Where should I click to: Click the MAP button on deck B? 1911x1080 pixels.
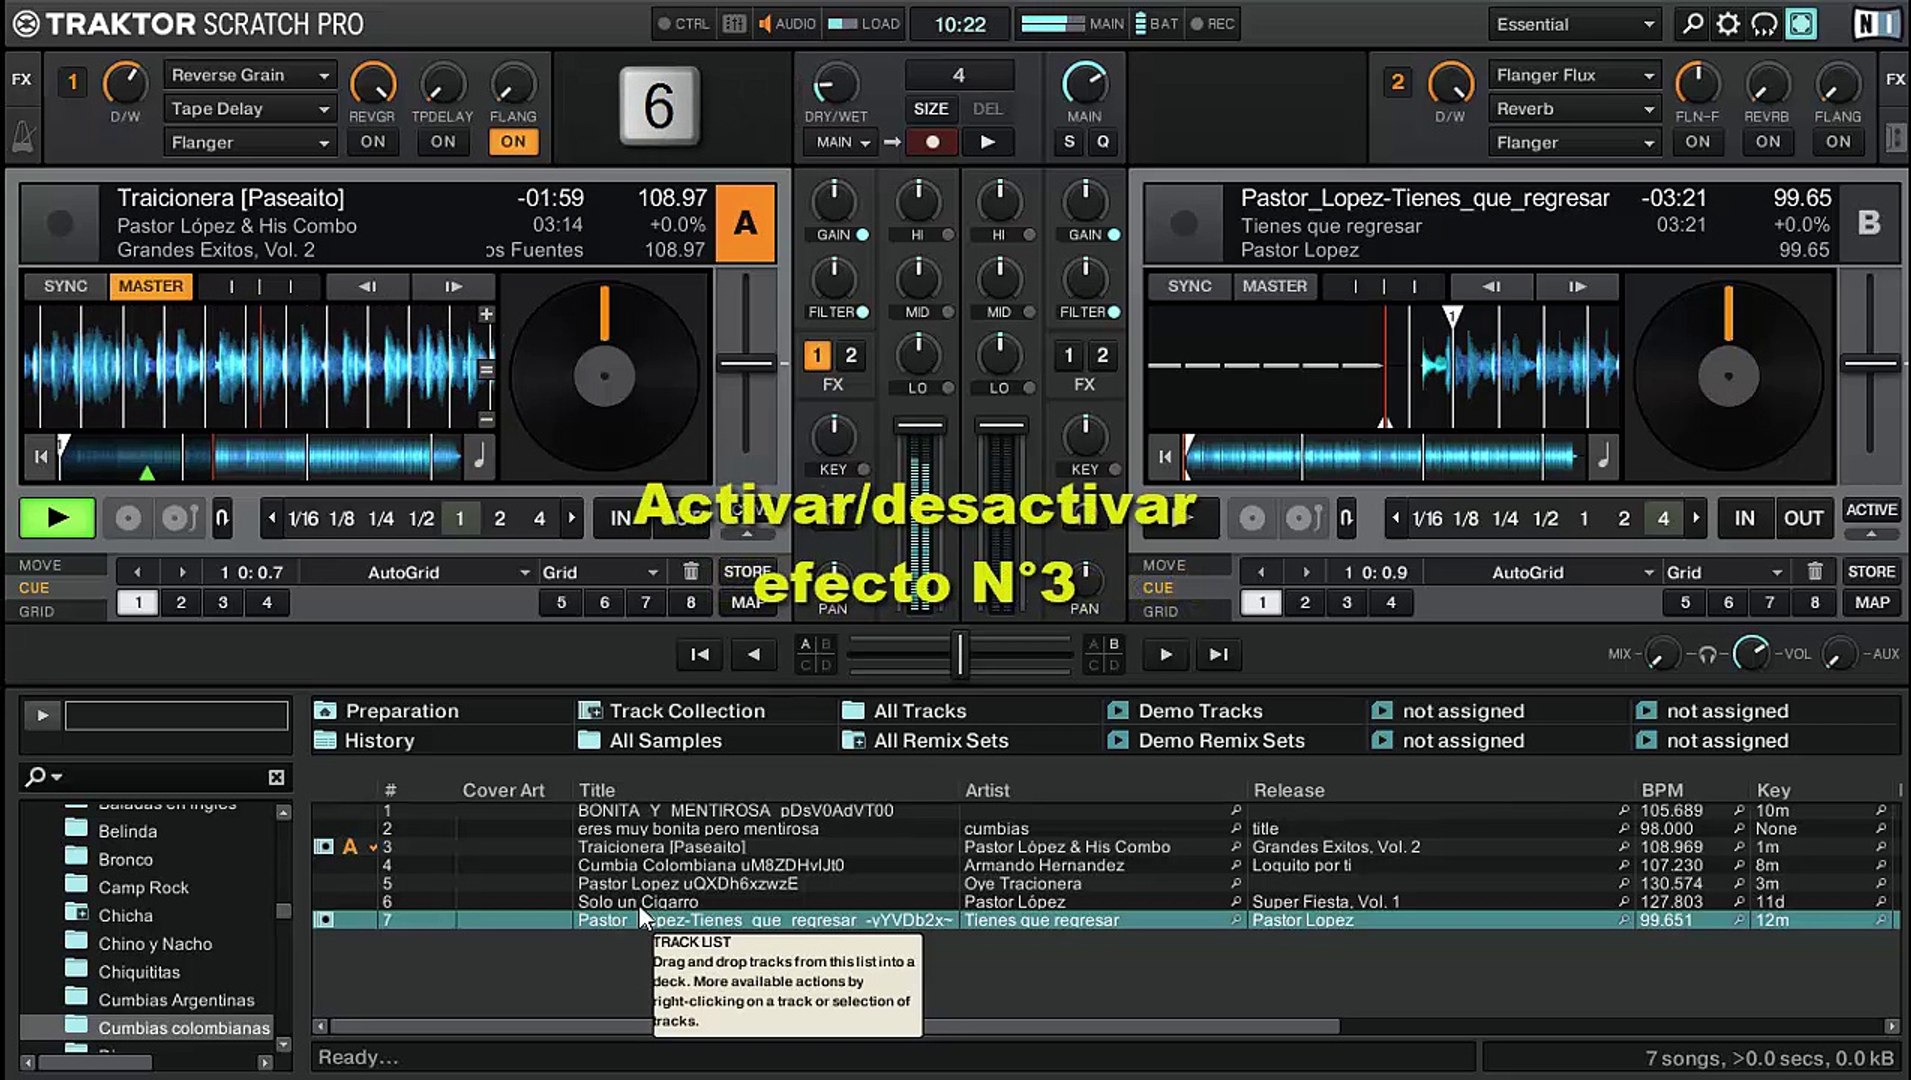(x=1872, y=602)
